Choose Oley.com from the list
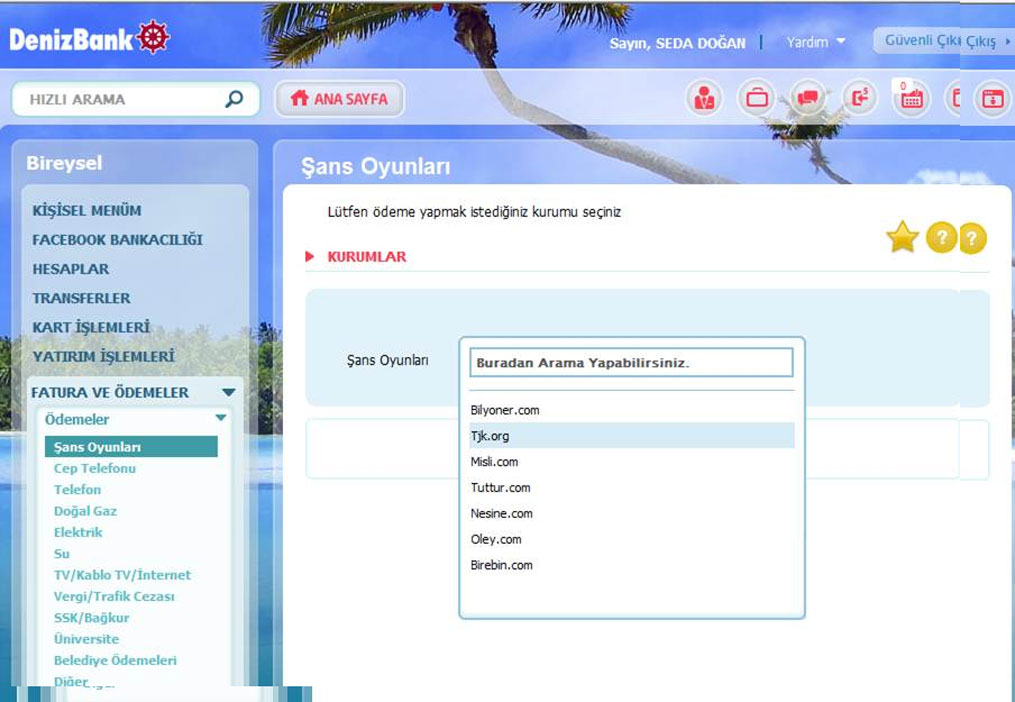The image size is (1015, 702). coord(632,539)
